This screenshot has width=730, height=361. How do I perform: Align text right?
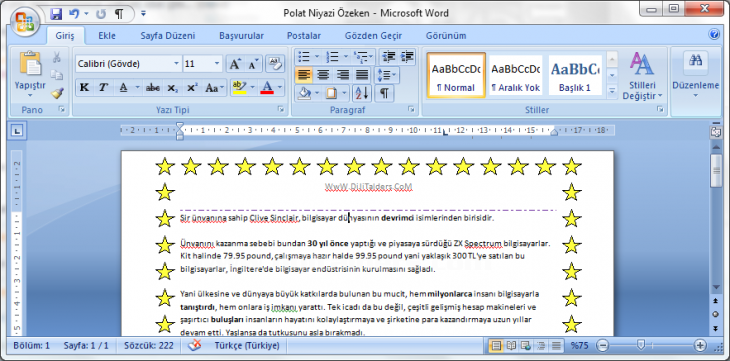pyautogui.click(x=343, y=75)
